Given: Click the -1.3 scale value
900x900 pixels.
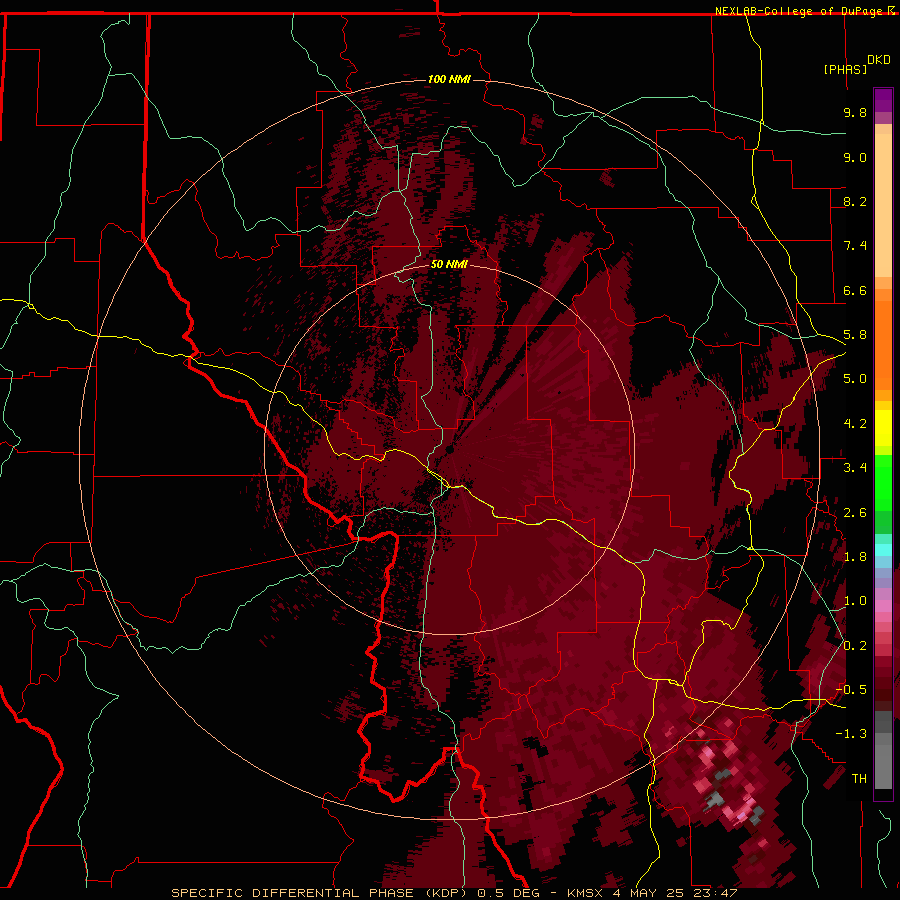Looking at the screenshot, I should tap(852, 734).
